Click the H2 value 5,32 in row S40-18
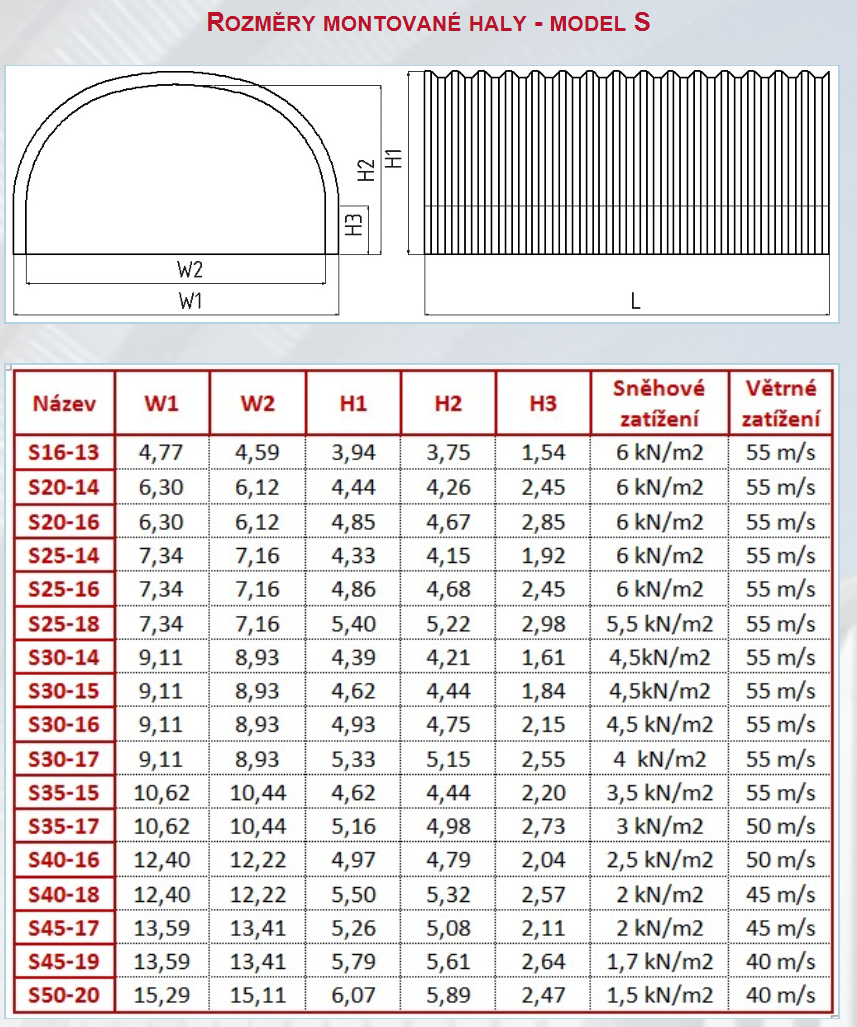Image resolution: width=857 pixels, height=1027 pixels. point(448,894)
